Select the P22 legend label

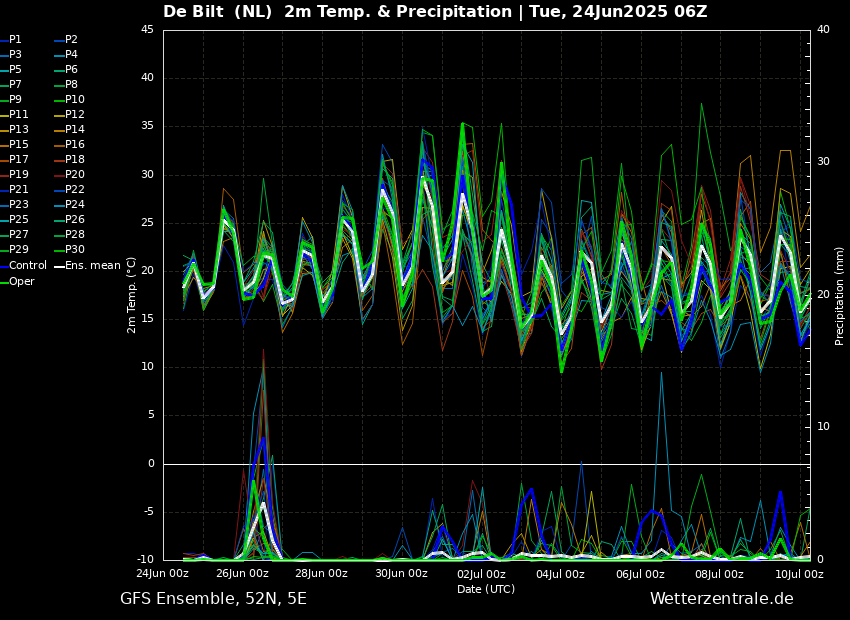pyautogui.click(x=75, y=190)
